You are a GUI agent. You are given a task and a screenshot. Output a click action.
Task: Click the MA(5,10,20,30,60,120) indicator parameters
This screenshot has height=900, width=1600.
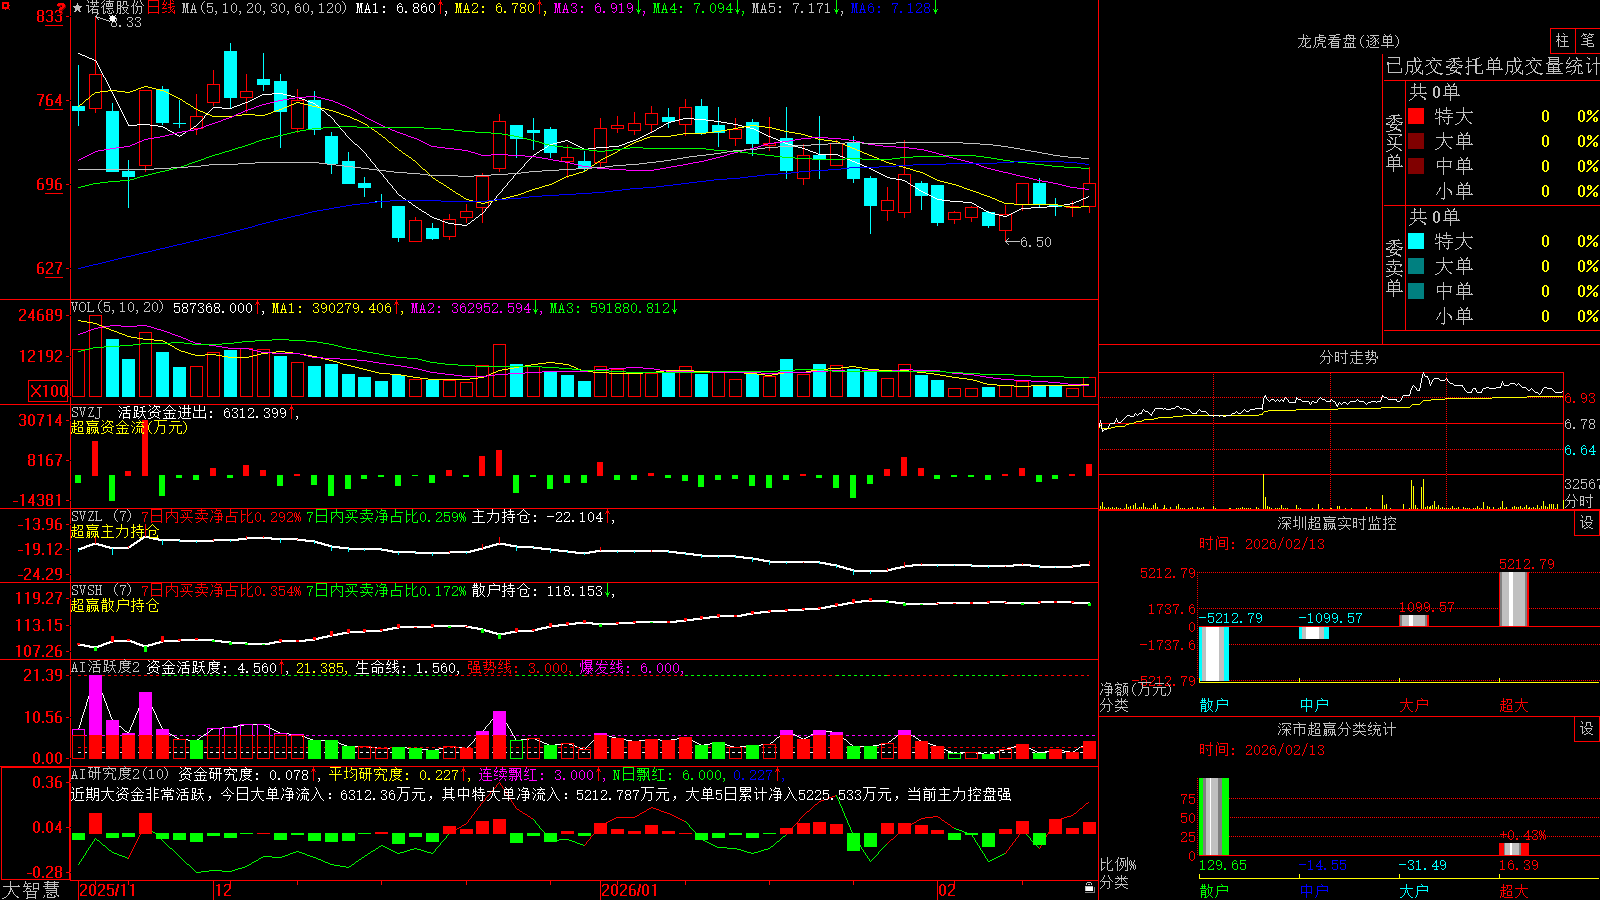tap(264, 8)
